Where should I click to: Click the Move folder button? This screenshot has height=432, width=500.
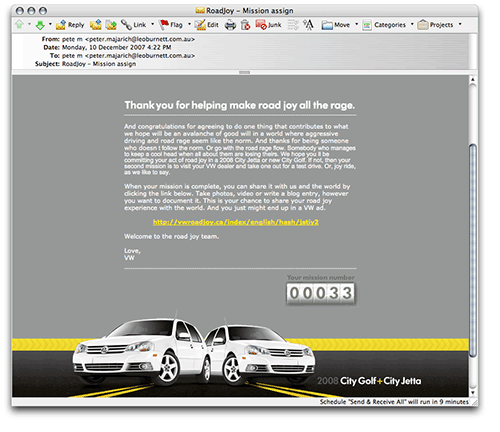click(336, 25)
